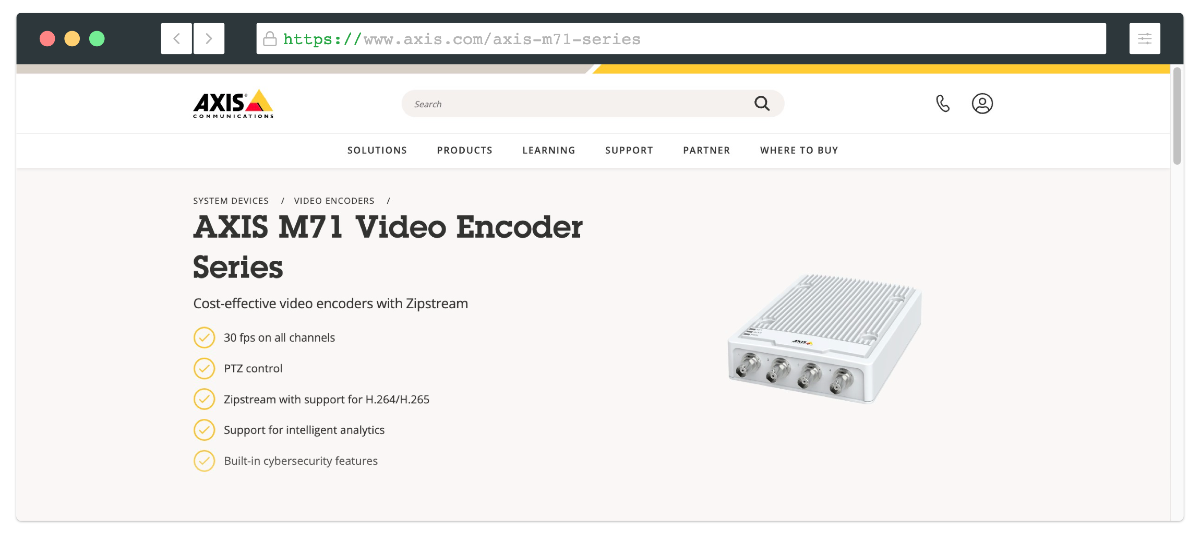This screenshot has width=1200, height=534.
Task: Click text 'Built-in cybersecurity features'
Action: click(x=301, y=461)
